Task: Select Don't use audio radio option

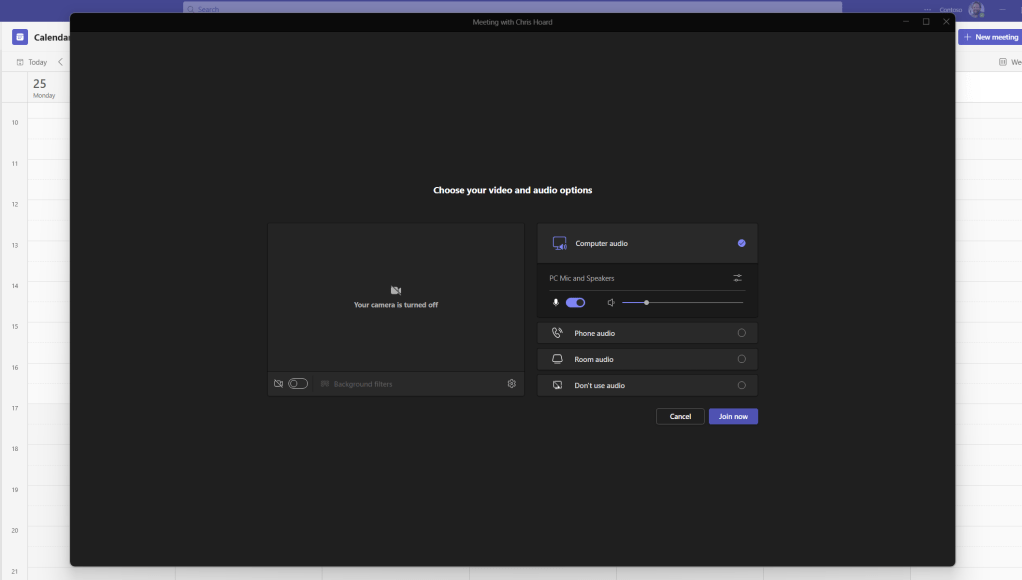Action: 741,385
